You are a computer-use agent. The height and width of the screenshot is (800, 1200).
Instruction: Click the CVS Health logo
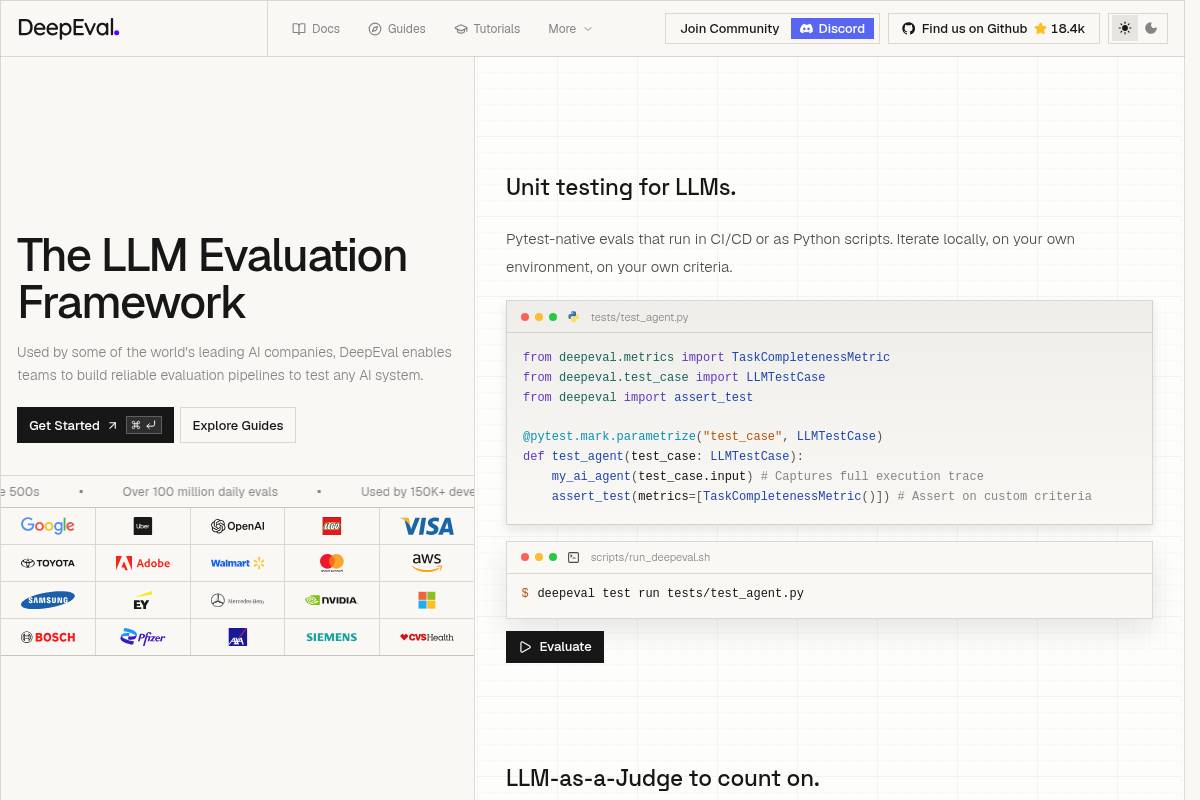(427, 637)
